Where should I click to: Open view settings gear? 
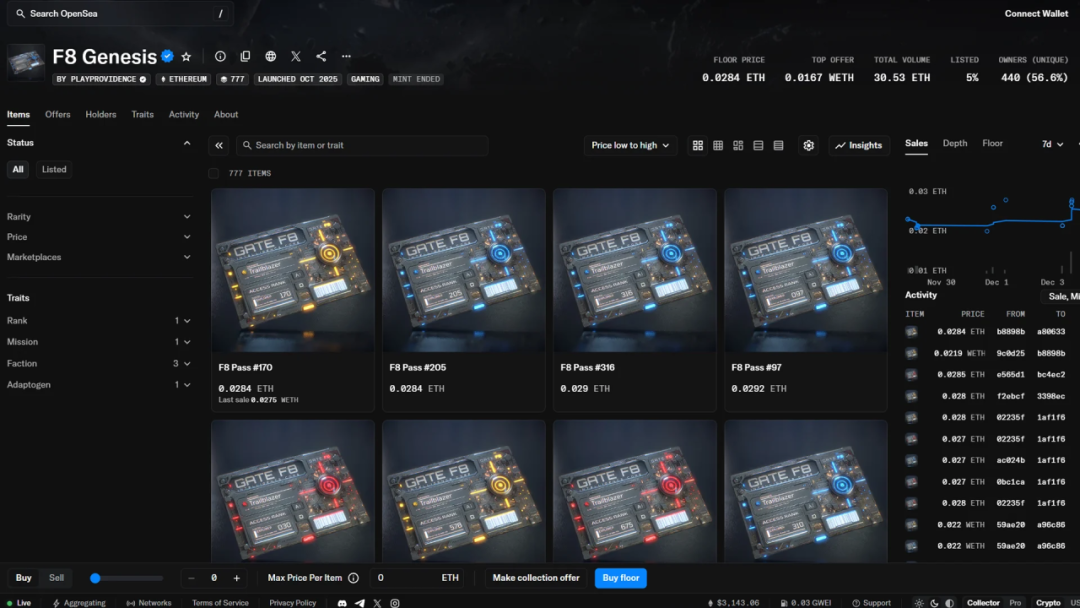(x=809, y=145)
